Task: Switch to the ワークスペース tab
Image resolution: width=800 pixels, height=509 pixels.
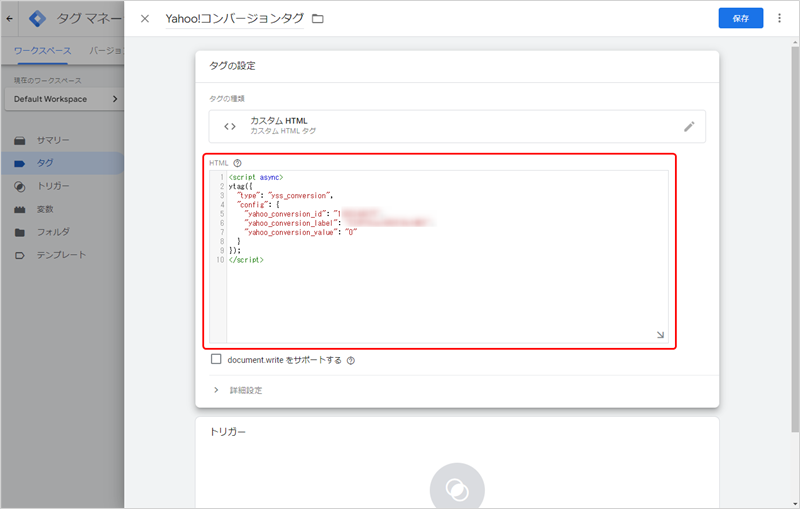Action: 42,51
